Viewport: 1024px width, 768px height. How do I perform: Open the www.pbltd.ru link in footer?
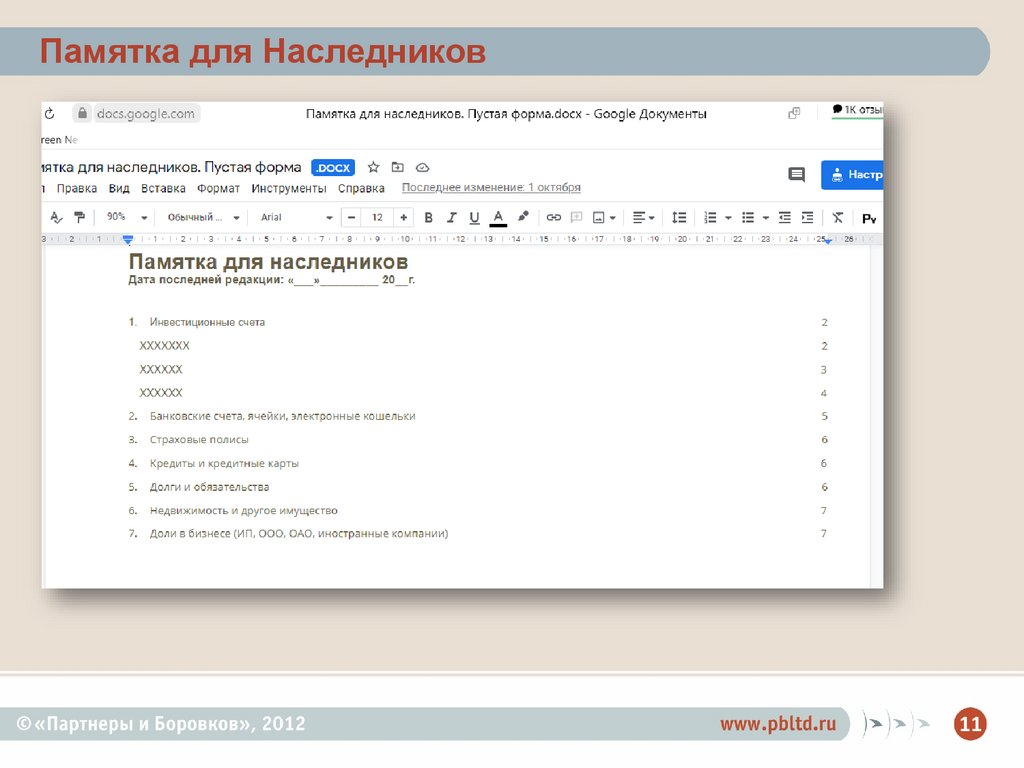tap(778, 724)
